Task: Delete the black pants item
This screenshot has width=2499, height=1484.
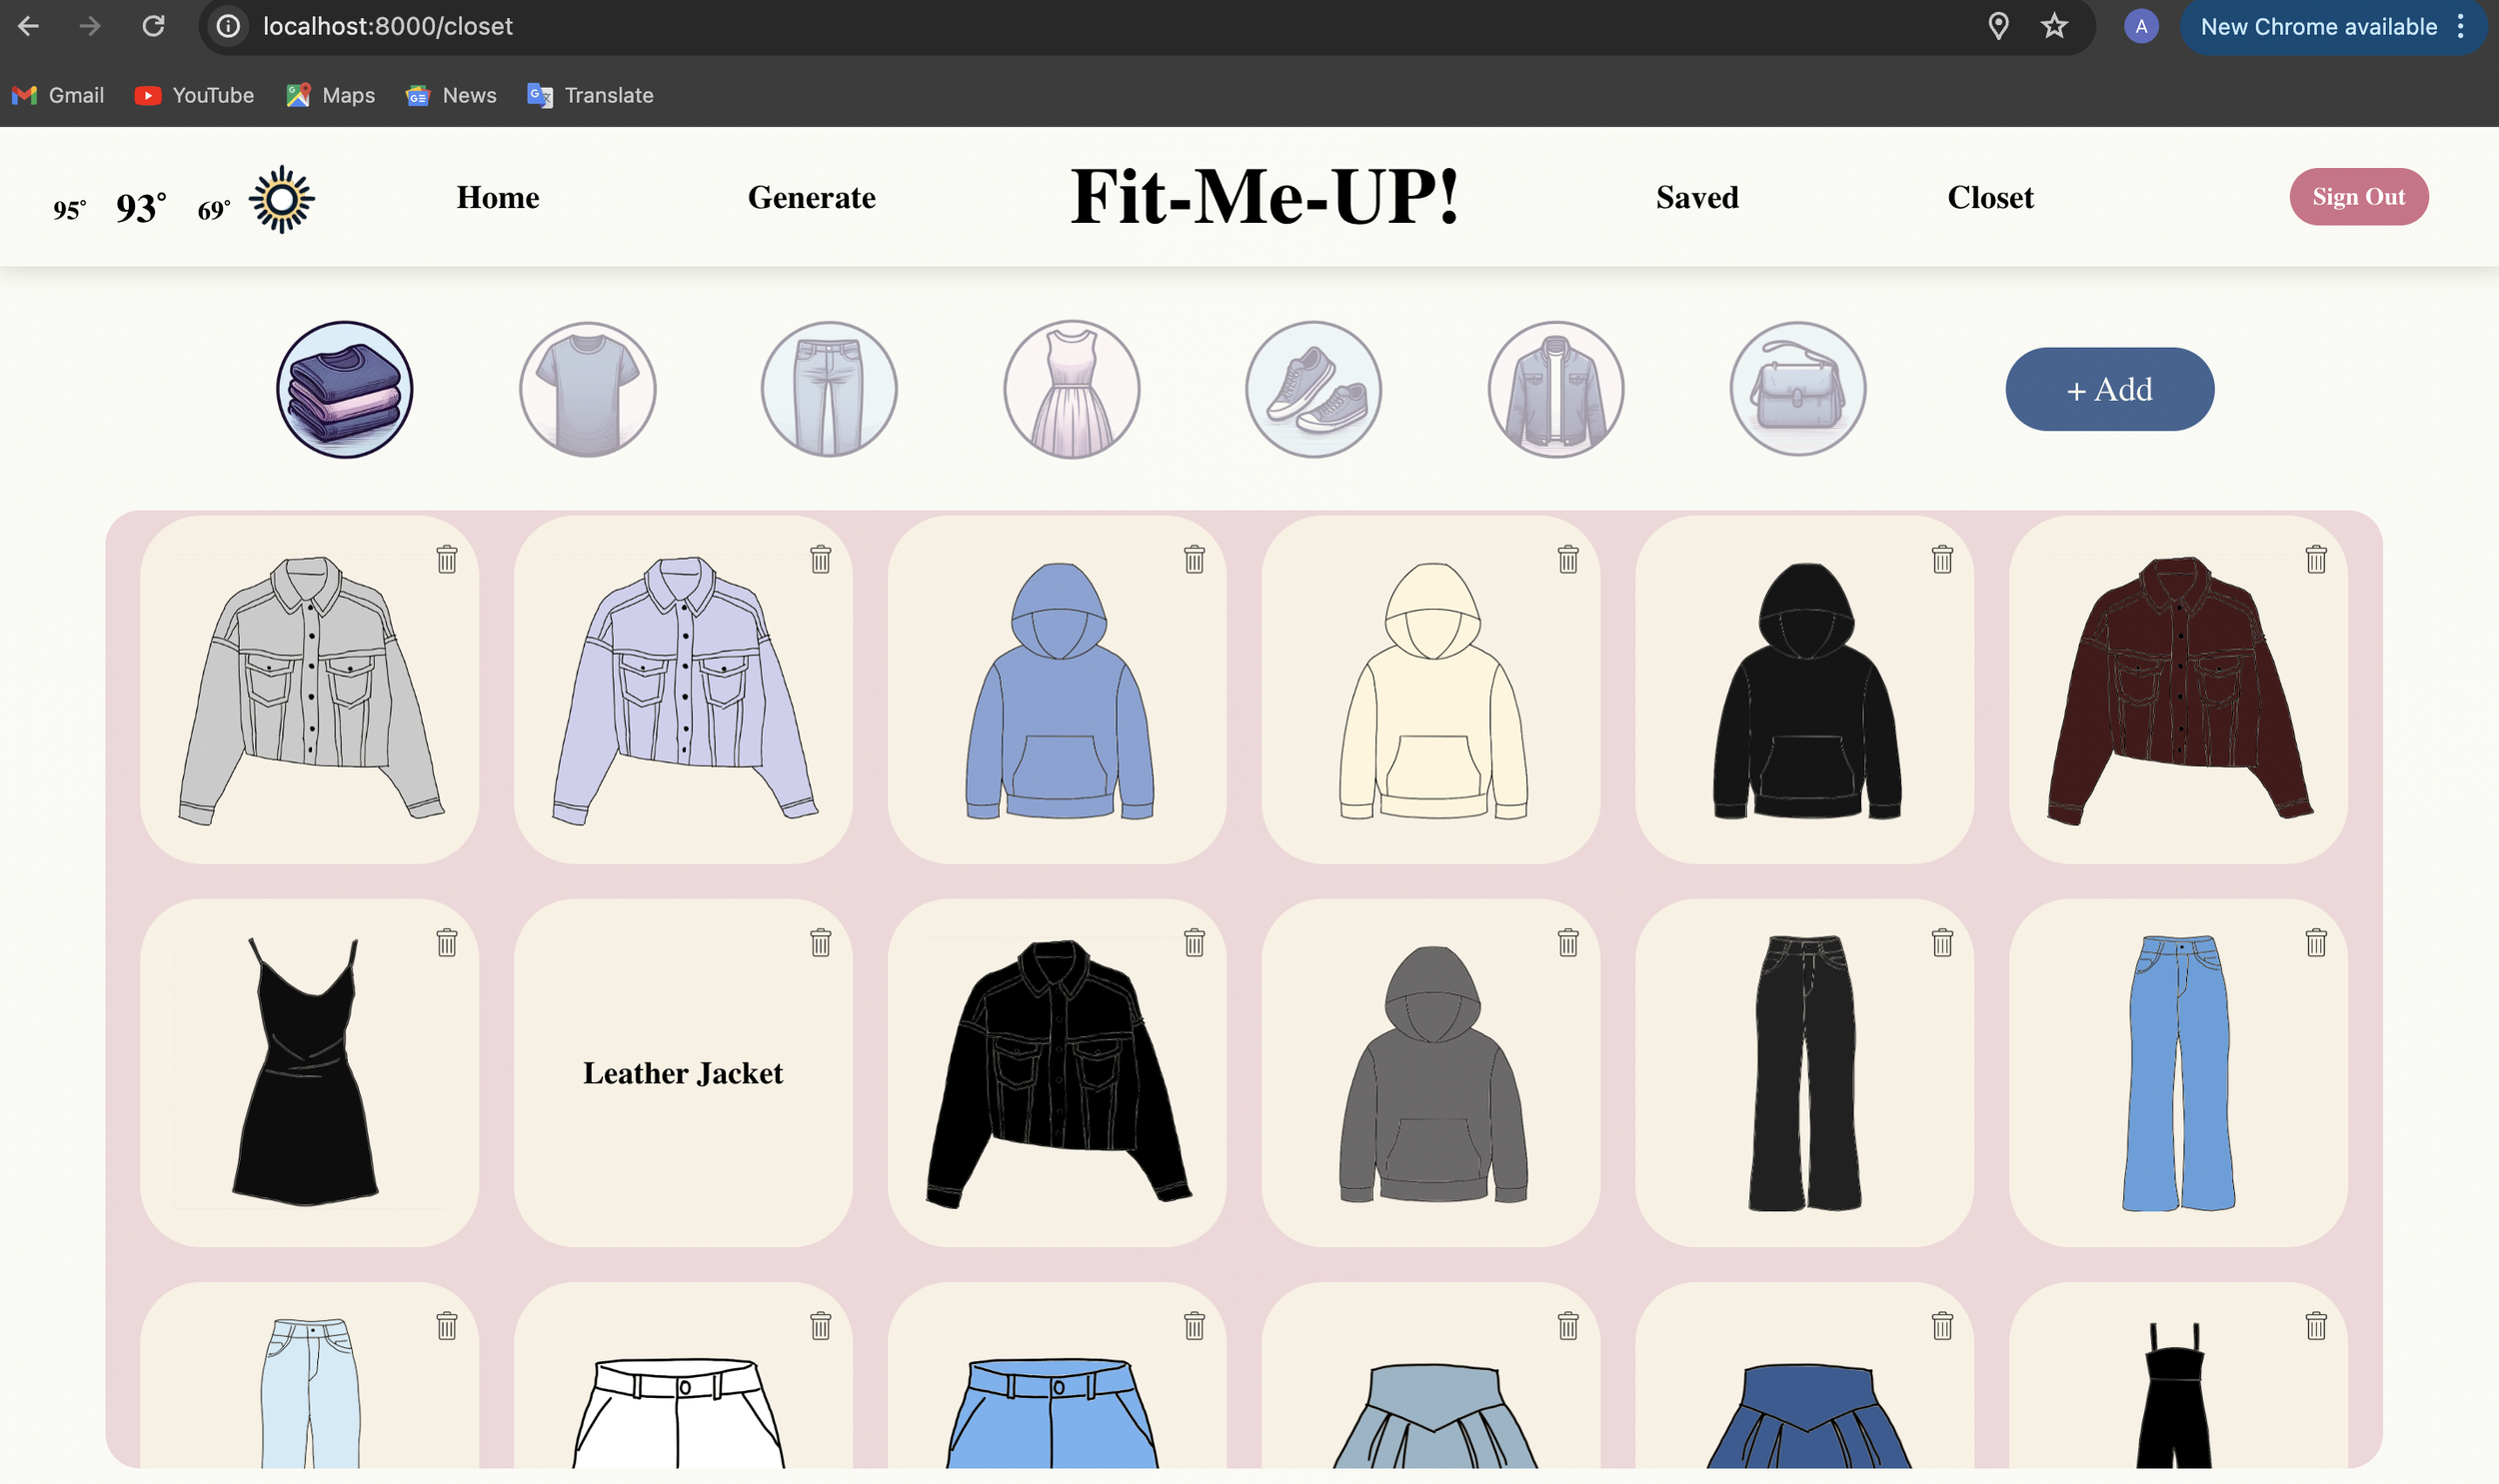Action: (1942, 942)
